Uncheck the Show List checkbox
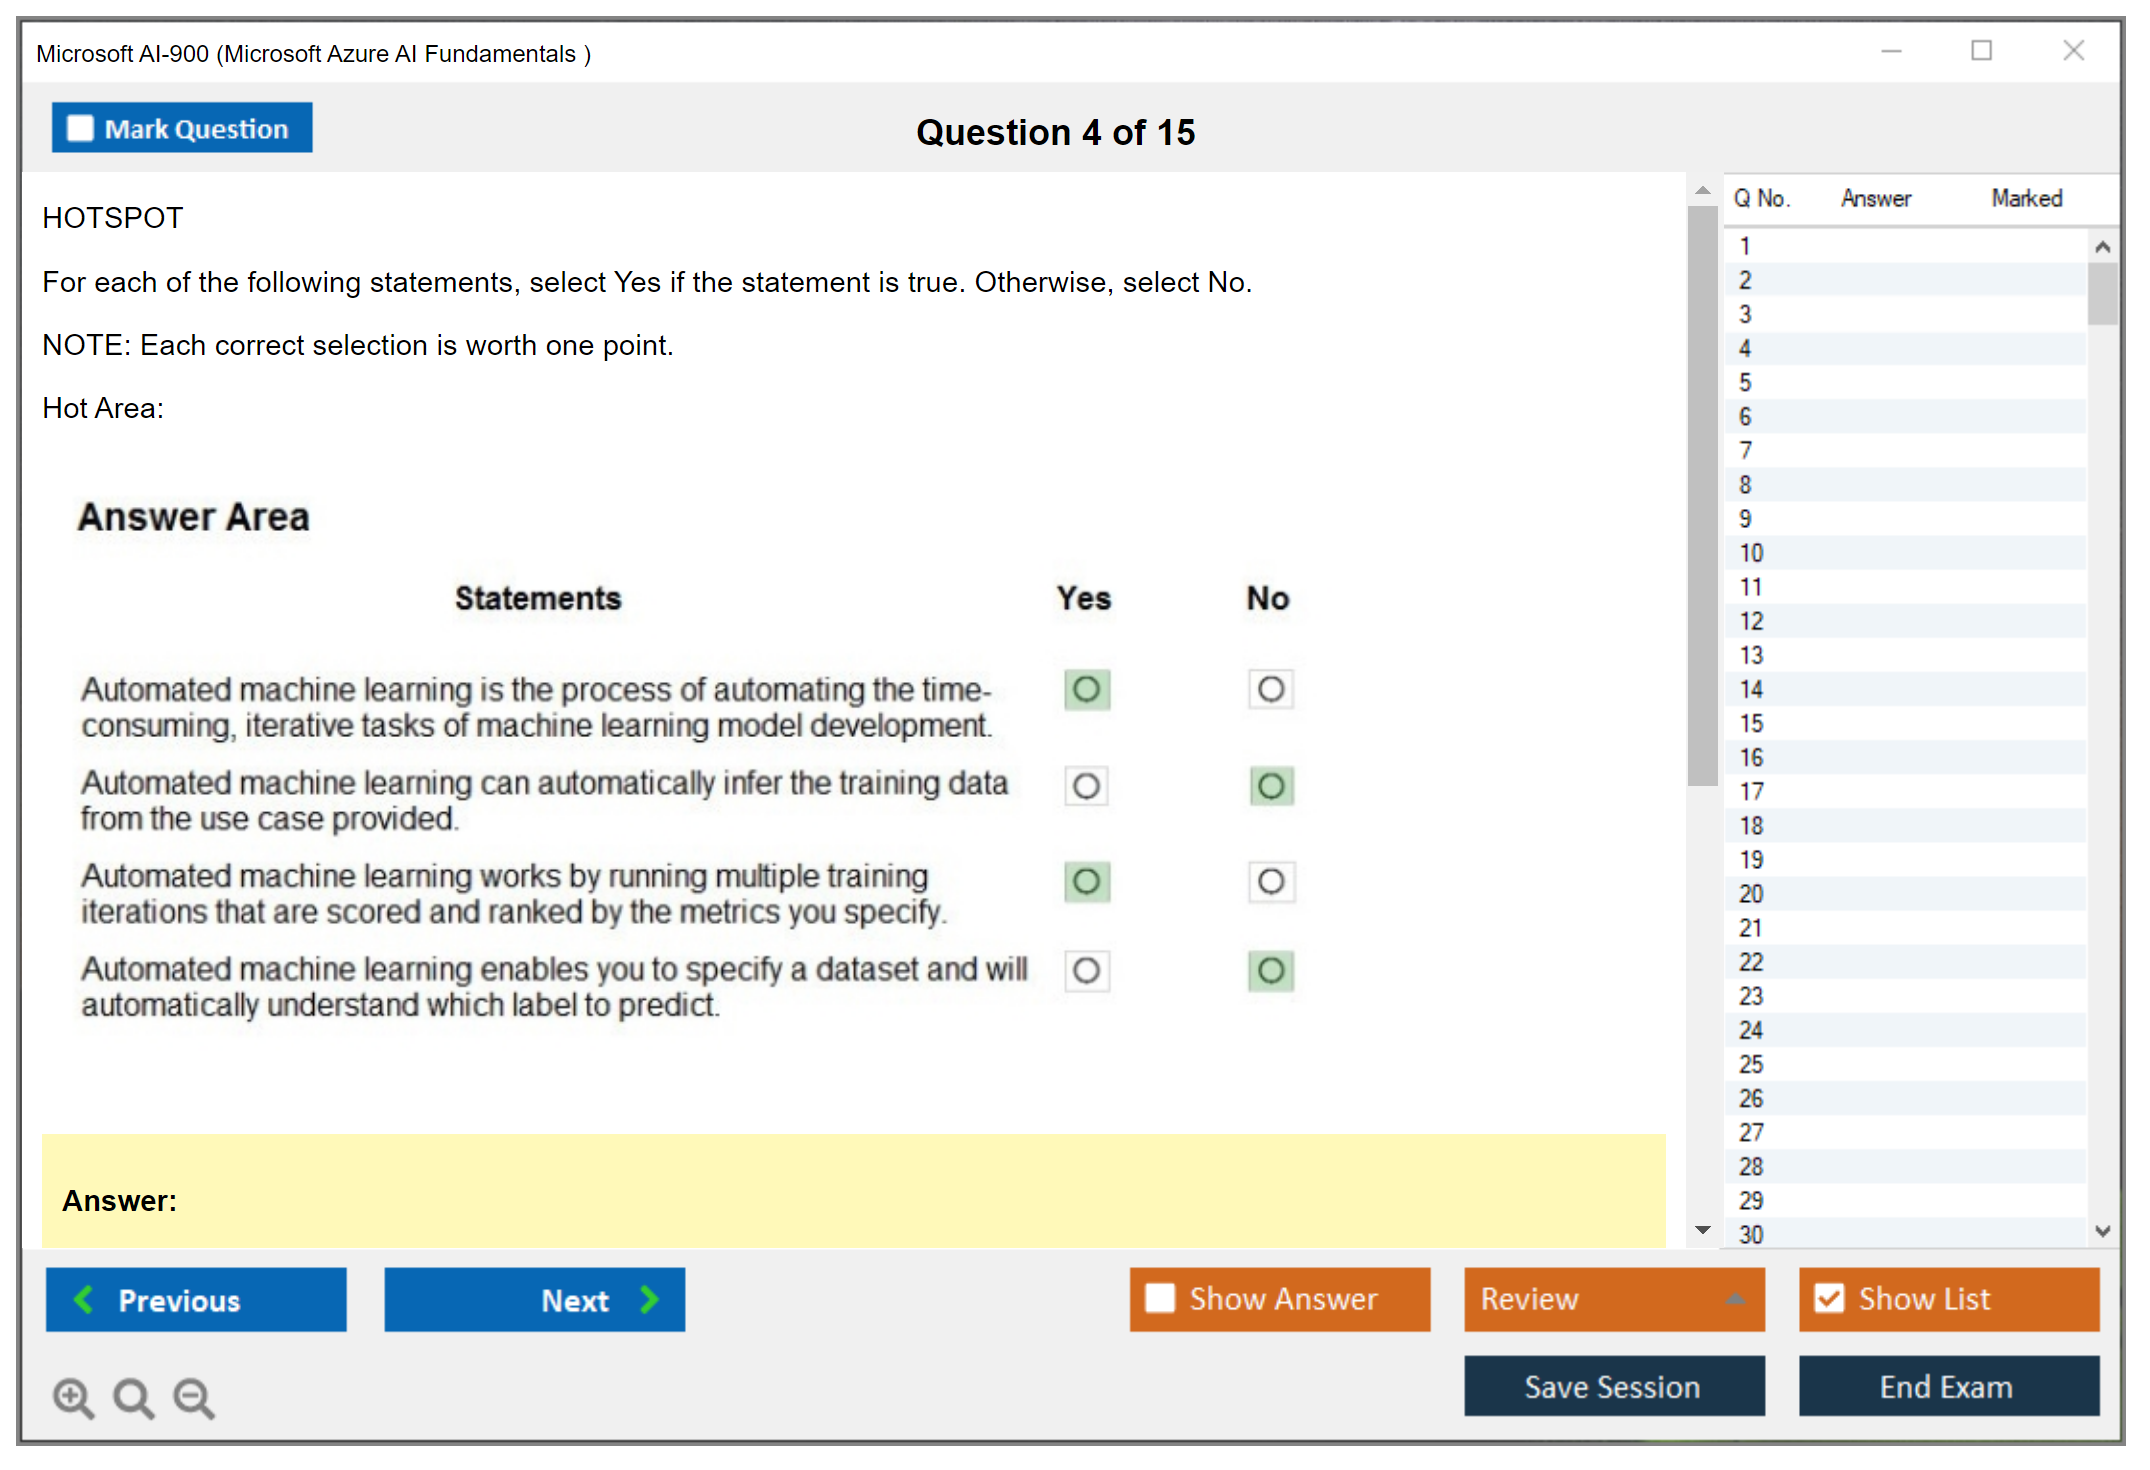 [x=1829, y=1298]
